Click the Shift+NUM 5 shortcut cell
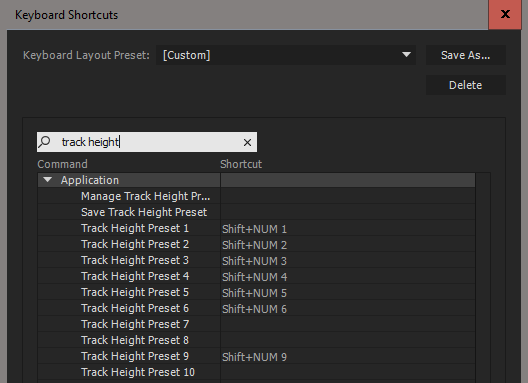528x383 pixels. pos(348,292)
